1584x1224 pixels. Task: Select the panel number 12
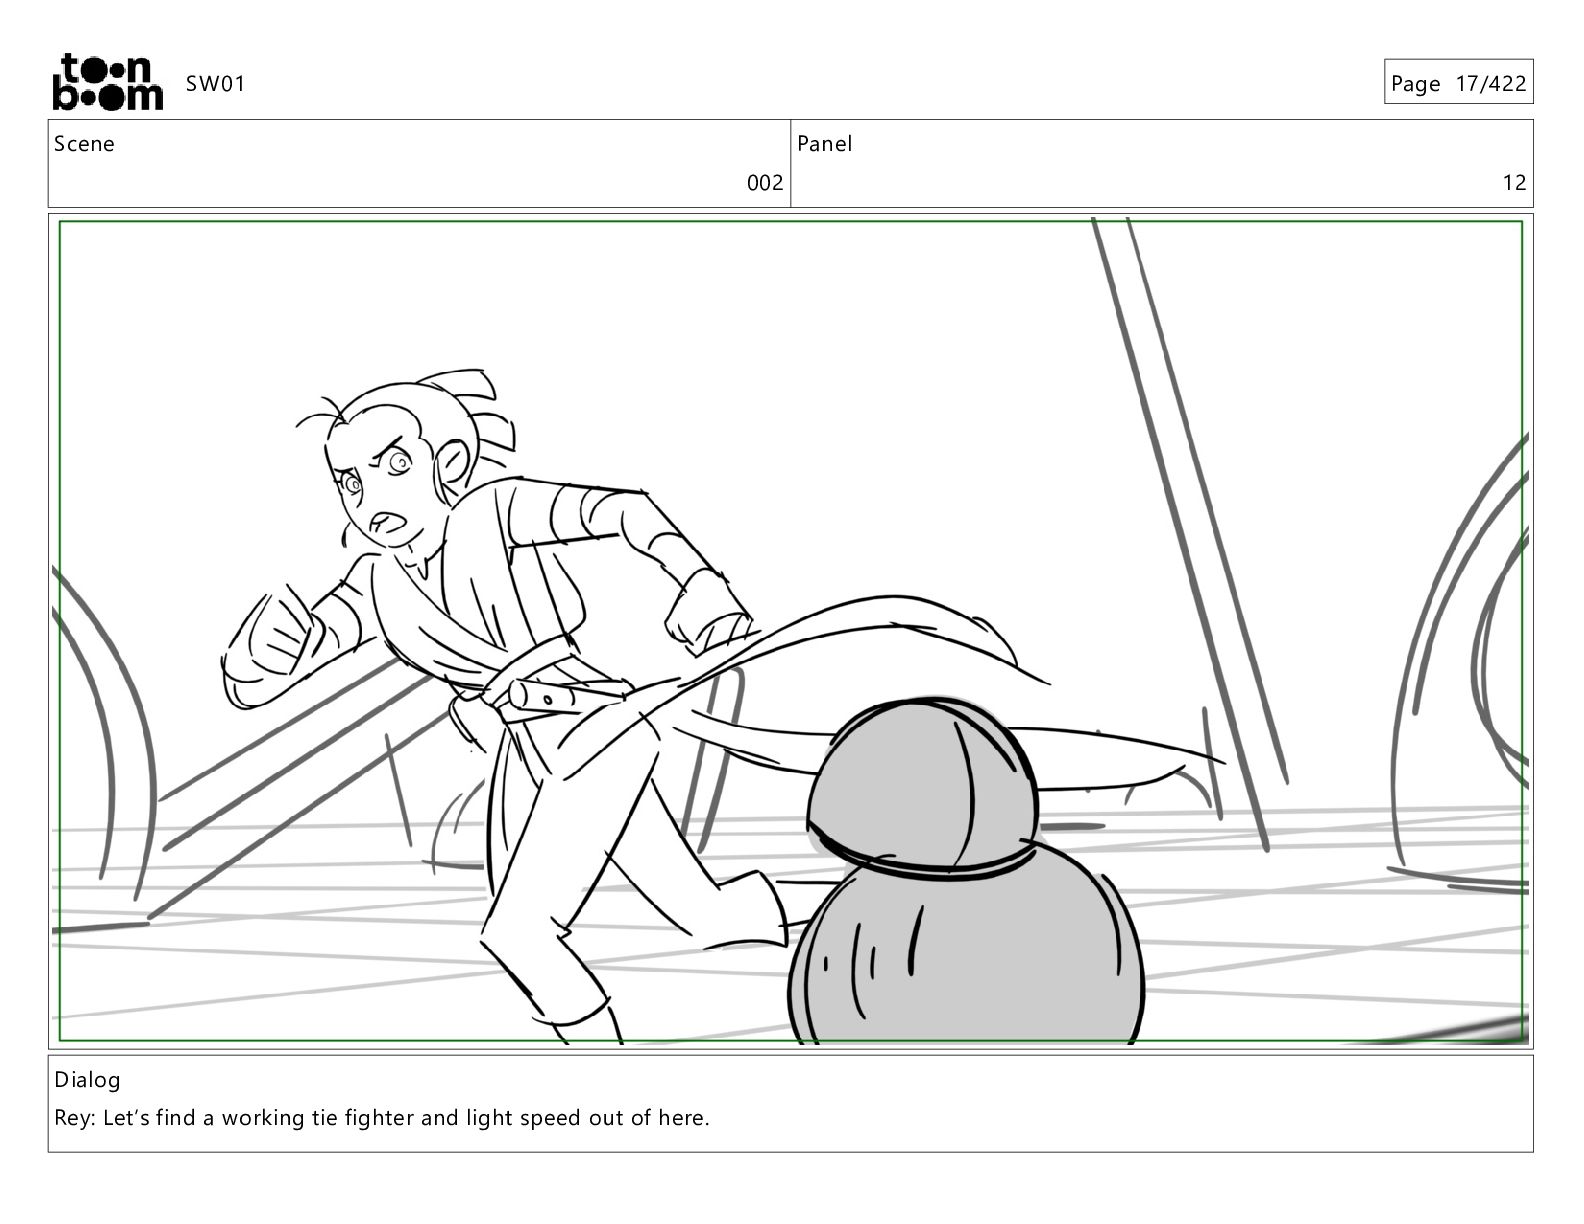(1514, 183)
